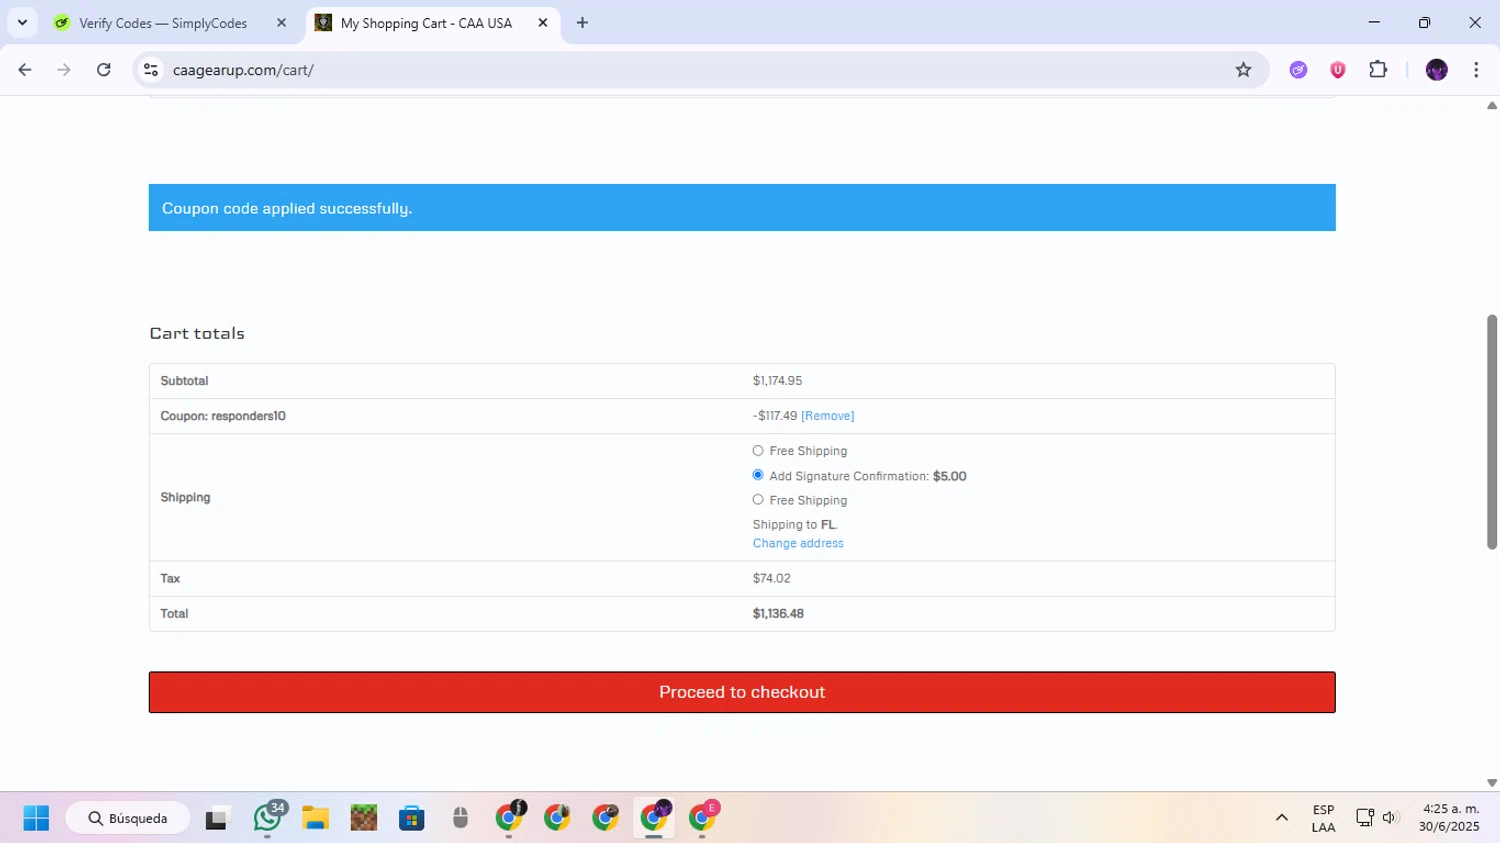Screen dimensions: 1500x843
Task: Select the first Free Shipping option
Action: pos(758,451)
